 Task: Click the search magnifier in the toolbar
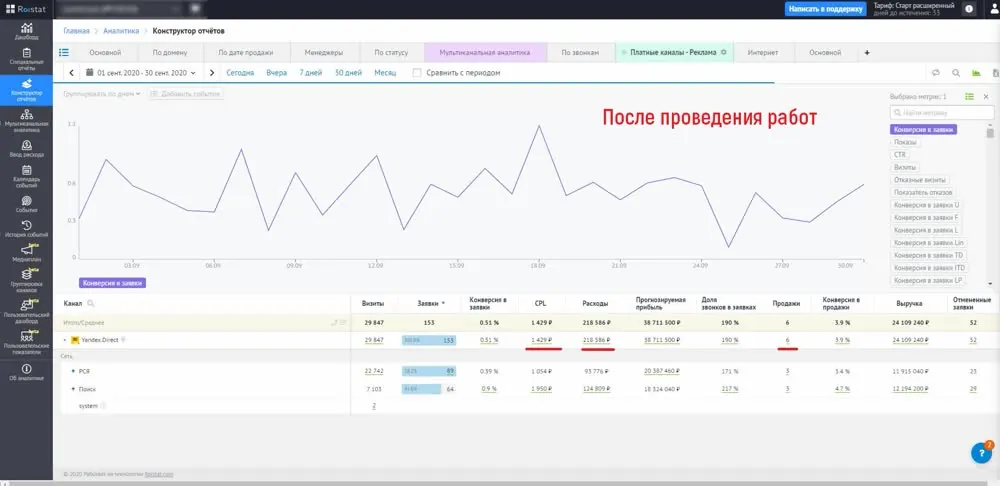956,73
